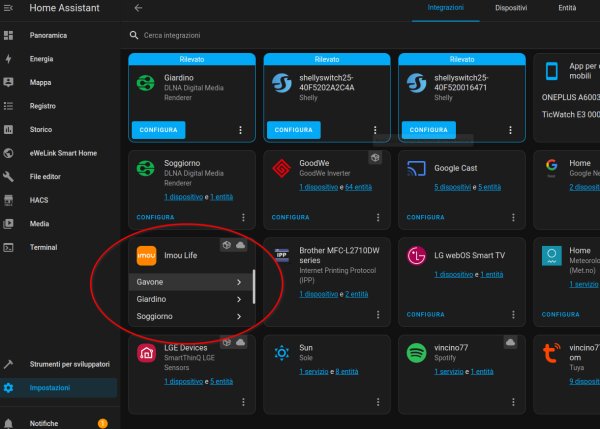Open GoodWe 64 entità link

[358, 187]
